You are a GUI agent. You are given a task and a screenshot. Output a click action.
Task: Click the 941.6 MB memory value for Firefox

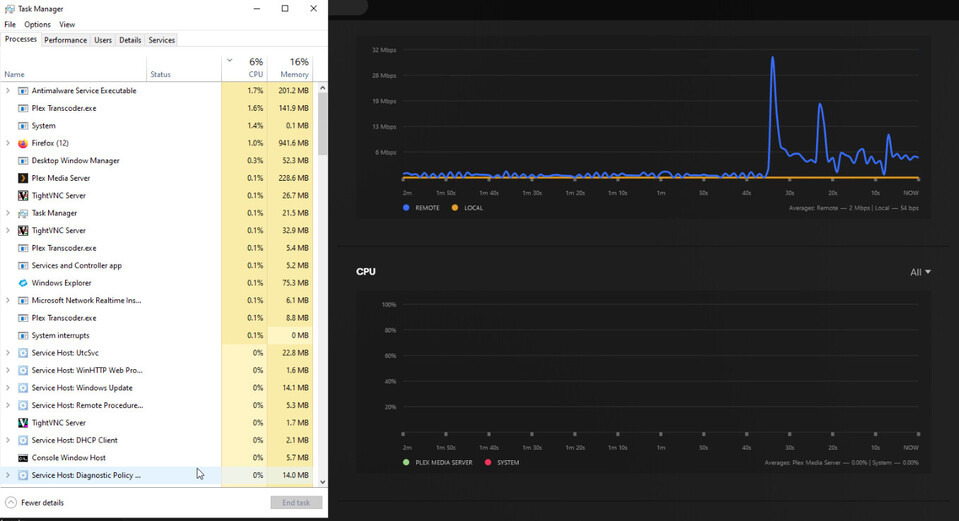[293, 143]
